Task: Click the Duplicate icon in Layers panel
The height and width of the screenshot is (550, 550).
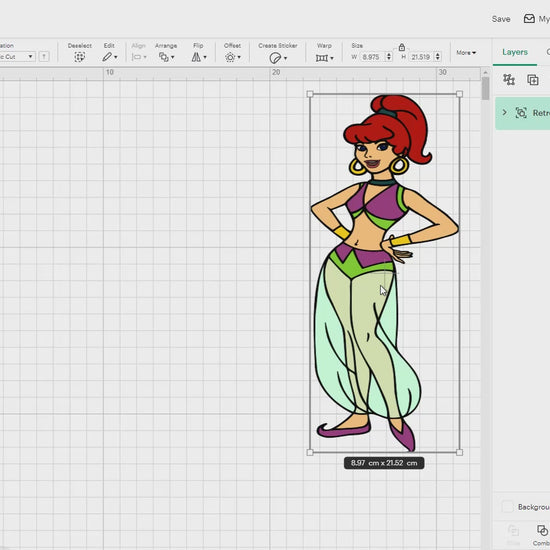Action: pyautogui.click(x=533, y=80)
